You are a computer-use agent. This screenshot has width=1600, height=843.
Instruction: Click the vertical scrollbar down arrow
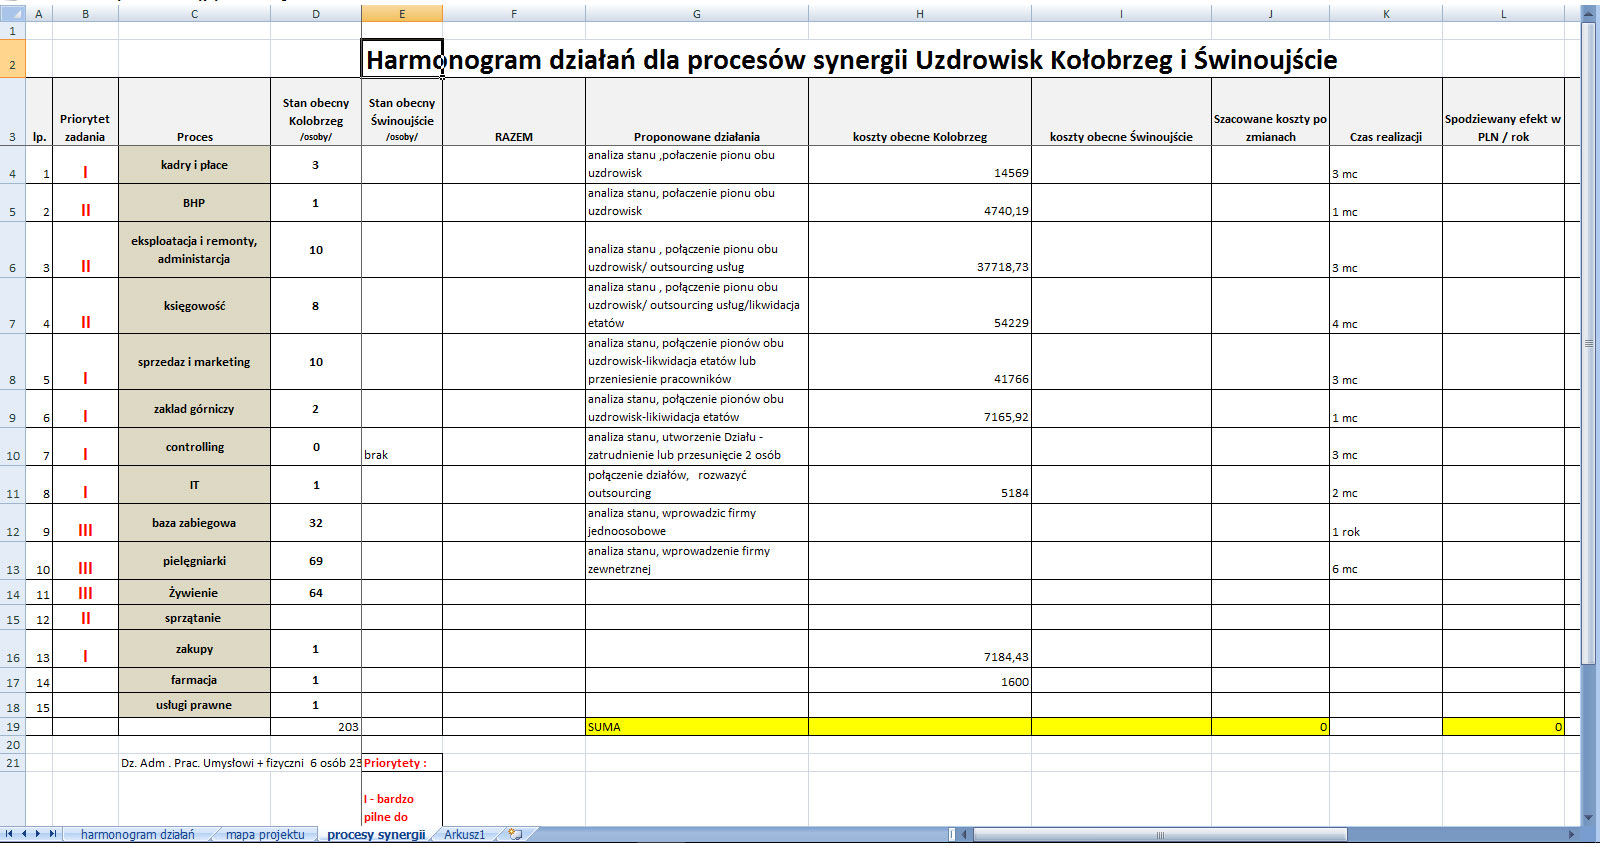point(1588,817)
